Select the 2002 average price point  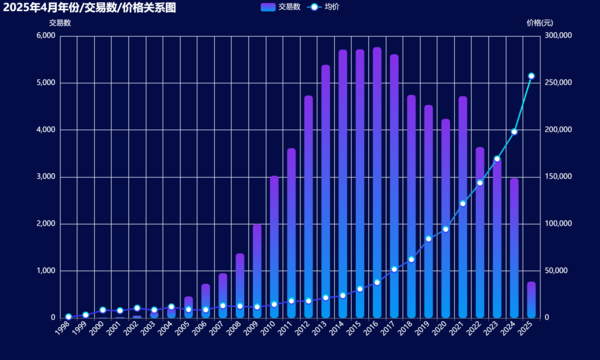(x=137, y=308)
